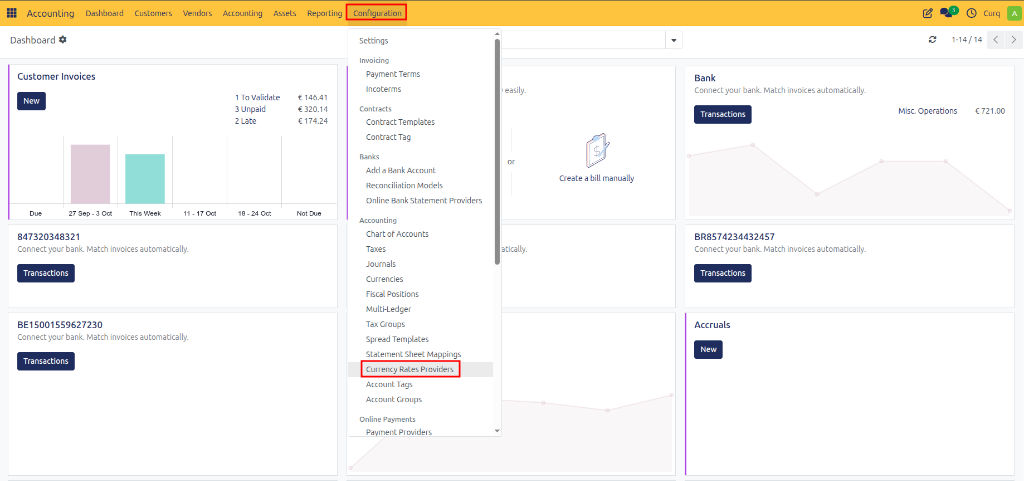Open the chat messages icon

click(x=948, y=12)
